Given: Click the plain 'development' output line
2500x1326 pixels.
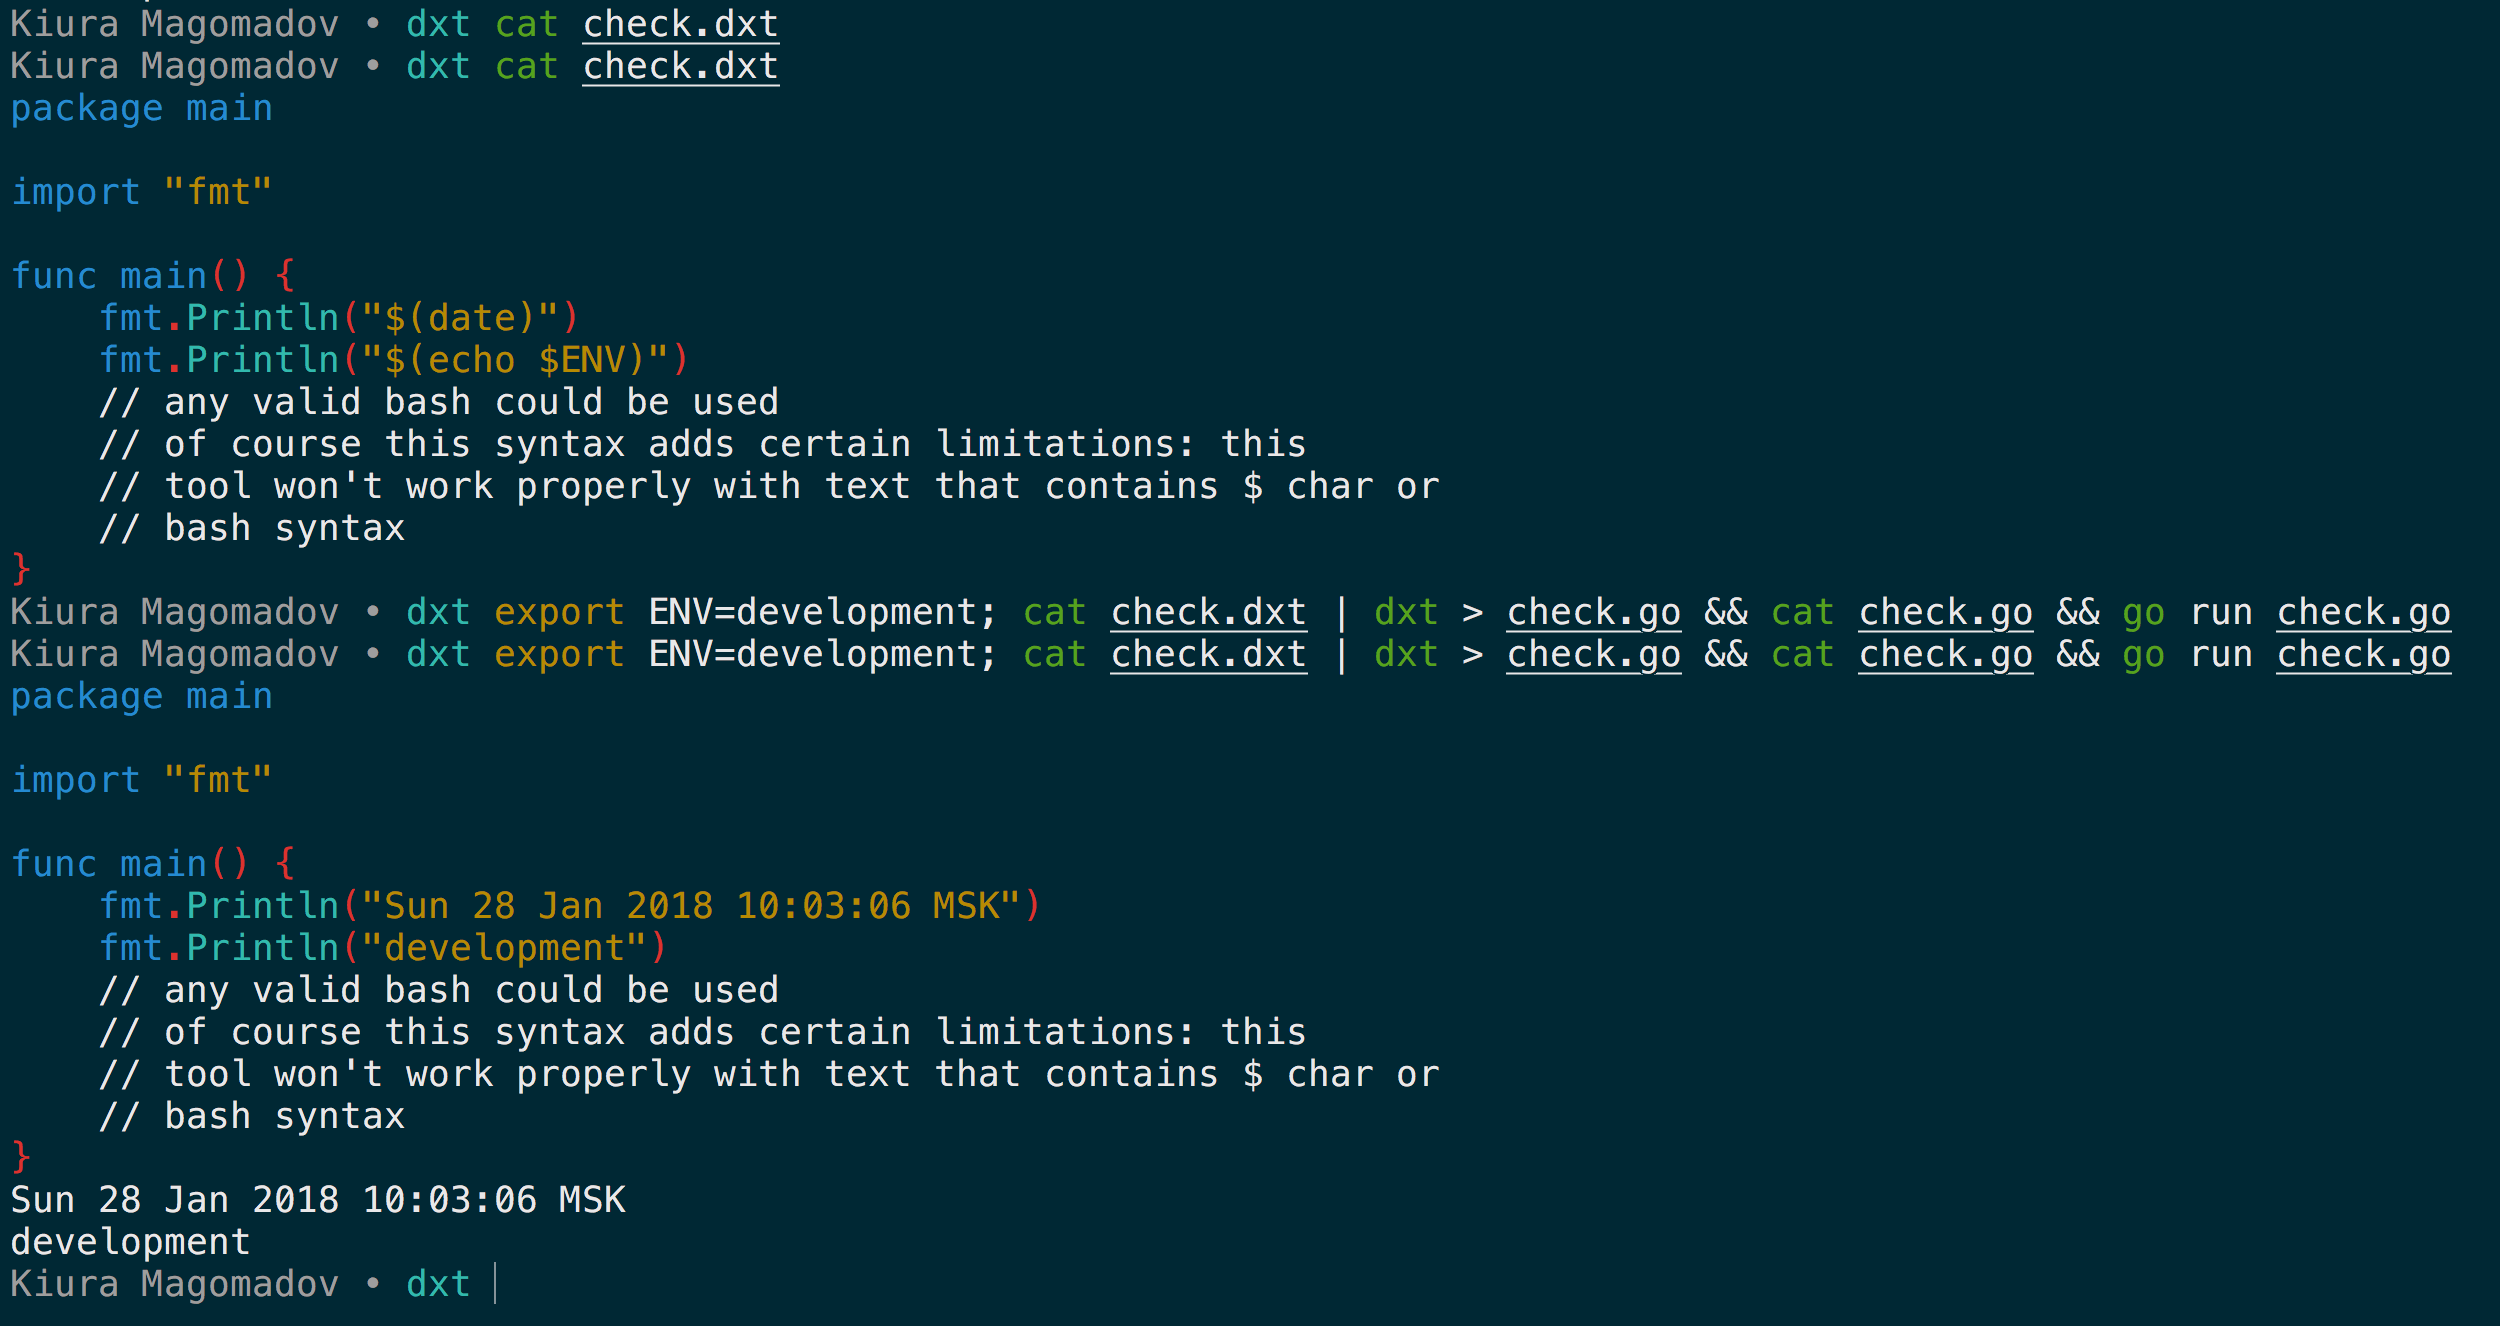Looking at the screenshot, I should click(x=130, y=1242).
